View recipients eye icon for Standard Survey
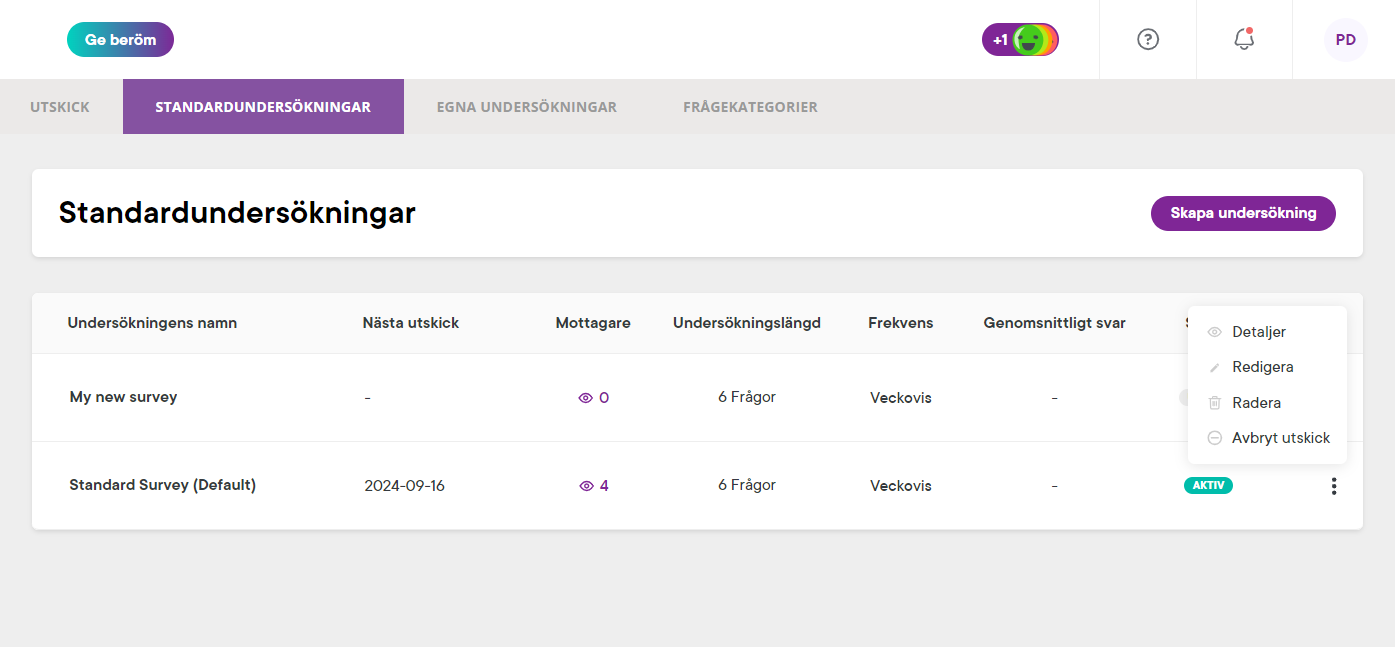 click(x=586, y=486)
